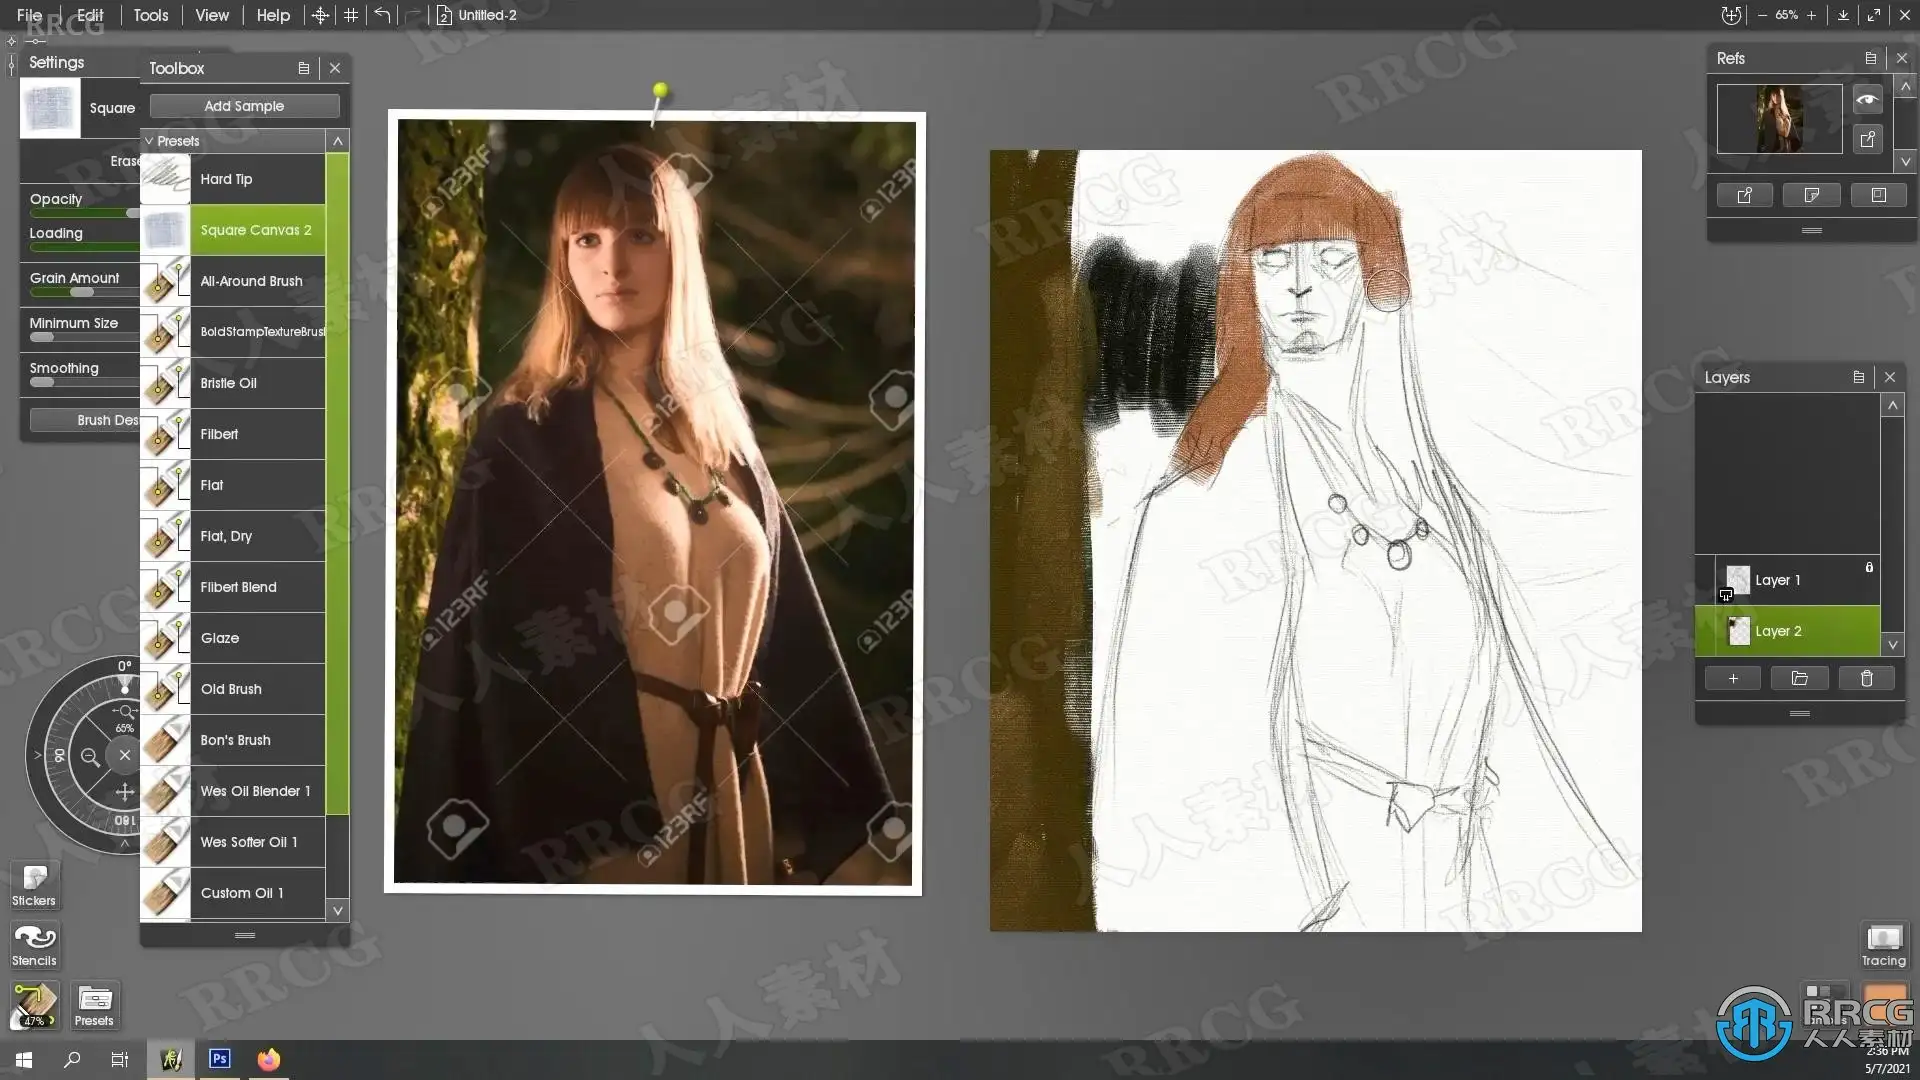Click the download arrow icon at top right
1920x1080 pixels.
[x=1843, y=15]
